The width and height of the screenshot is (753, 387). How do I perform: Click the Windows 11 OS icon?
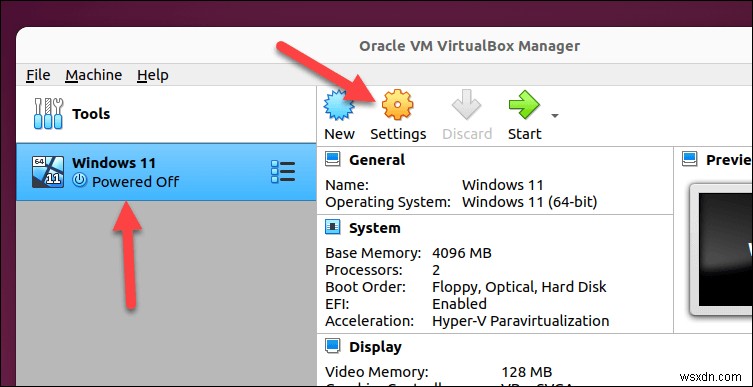tap(48, 171)
